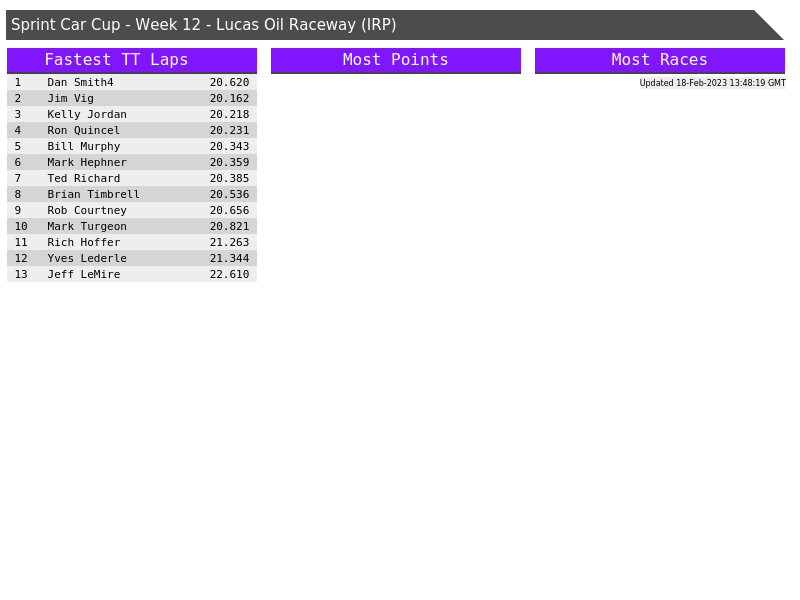Select Mark Hephner's row
Image resolution: width=800 pixels, height=600 pixels.
[x=87, y=162]
